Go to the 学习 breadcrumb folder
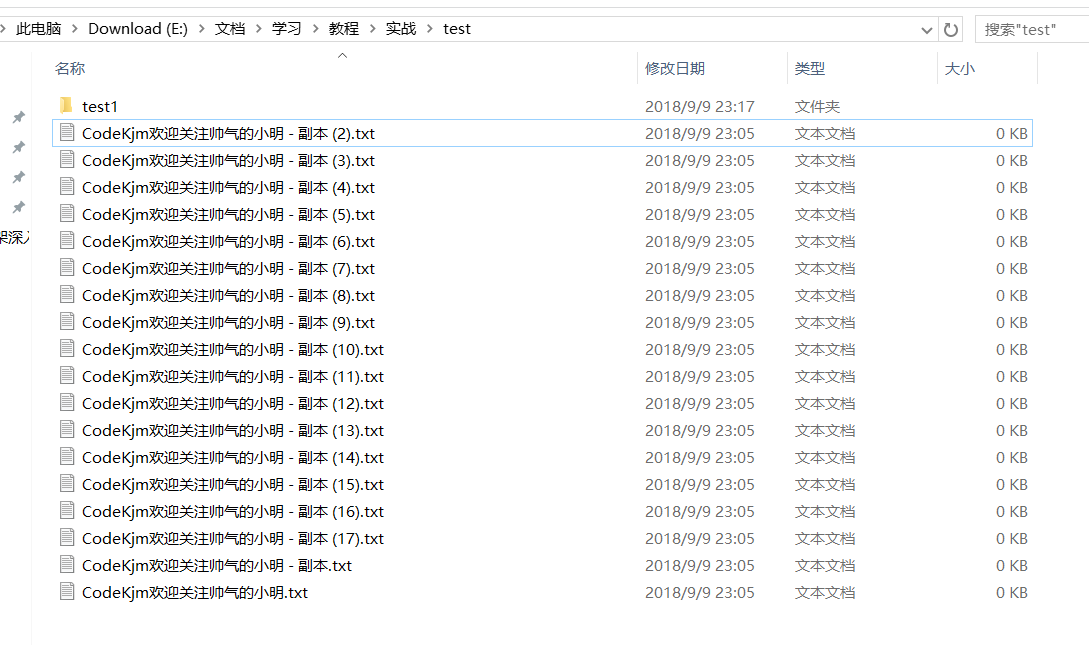1089x645 pixels. pos(287,28)
